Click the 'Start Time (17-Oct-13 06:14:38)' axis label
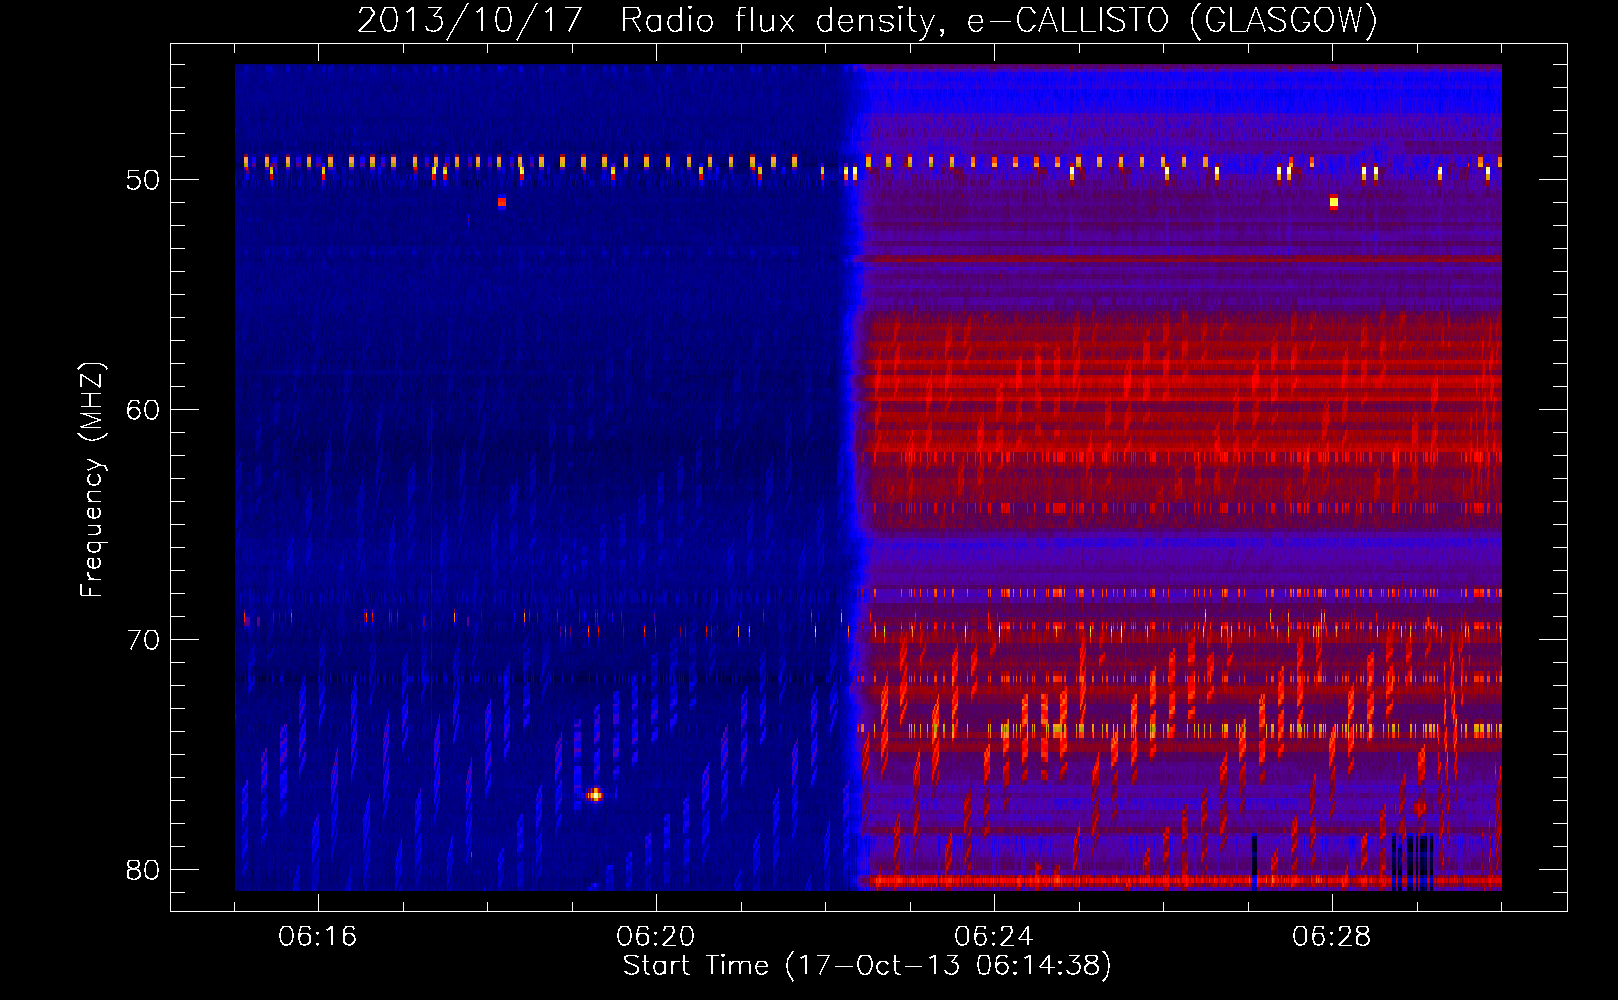The image size is (1618, 1000). pos(867,965)
